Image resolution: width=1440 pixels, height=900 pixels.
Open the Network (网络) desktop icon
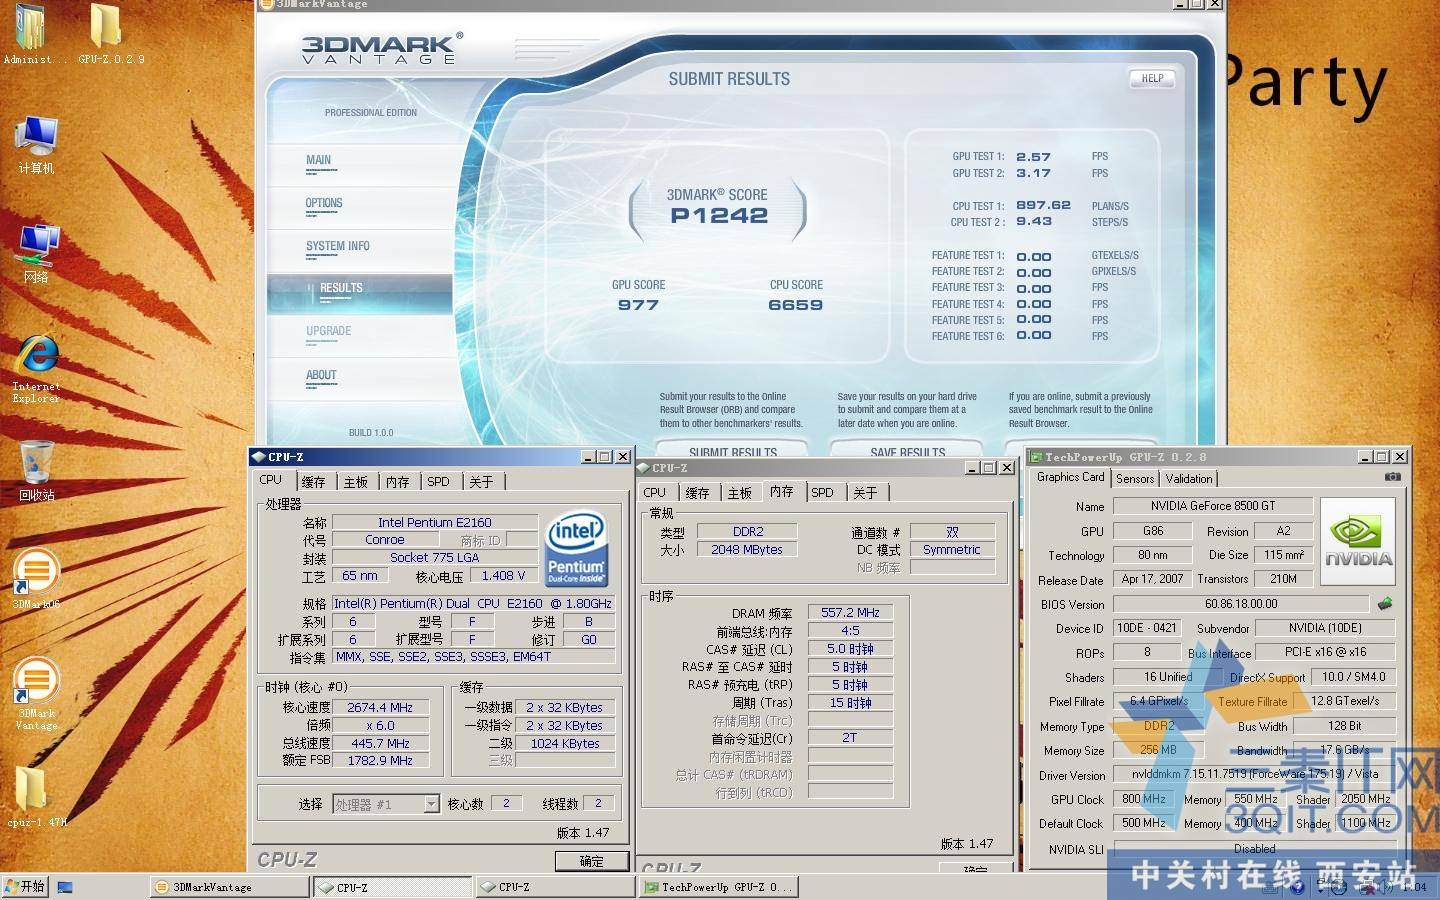click(36, 254)
